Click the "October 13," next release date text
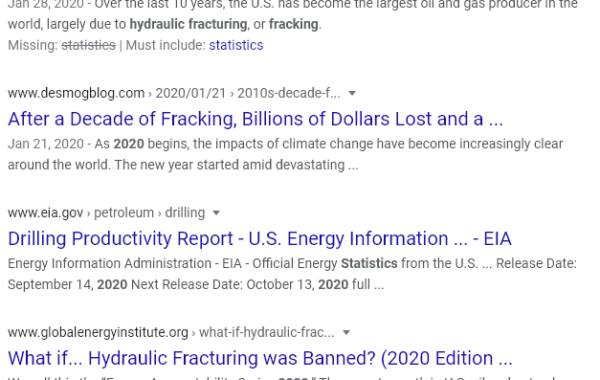 tap(280, 285)
